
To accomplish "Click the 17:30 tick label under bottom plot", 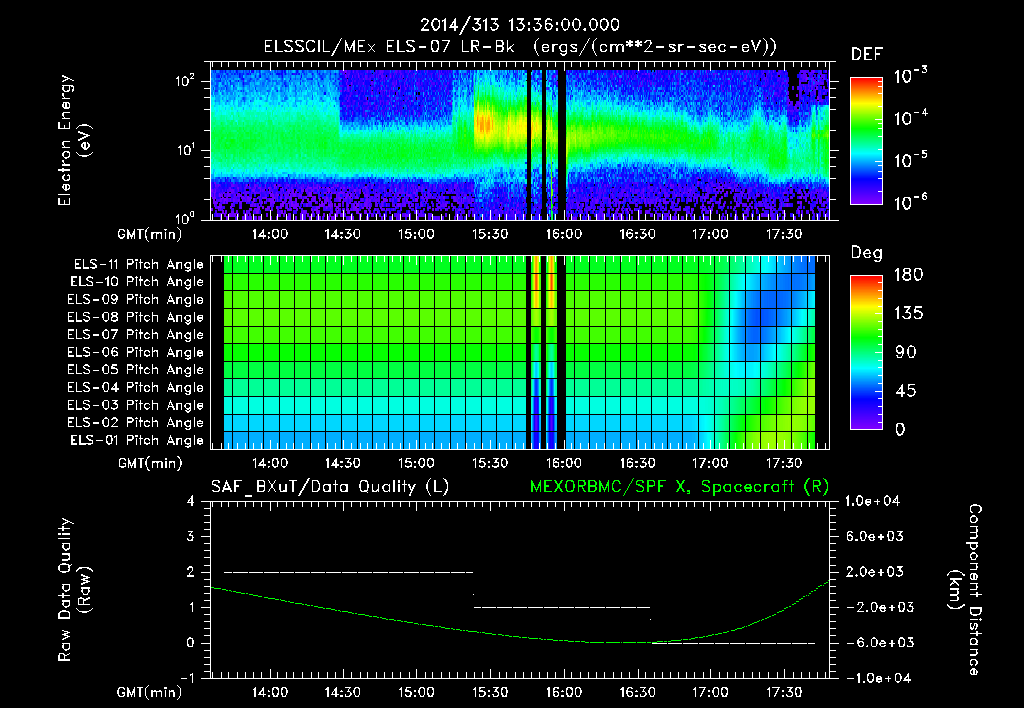I will pyautogui.click(x=784, y=692).
